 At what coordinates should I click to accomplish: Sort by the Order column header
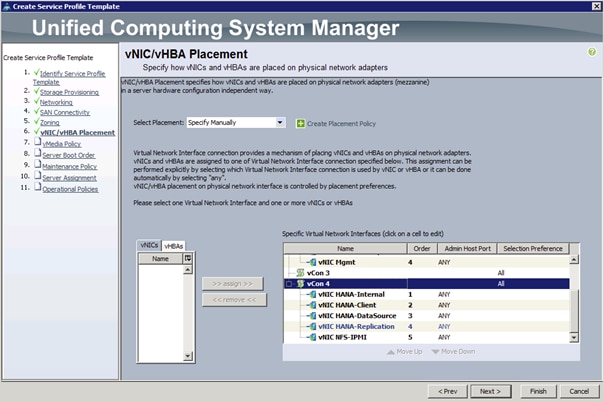422,249
